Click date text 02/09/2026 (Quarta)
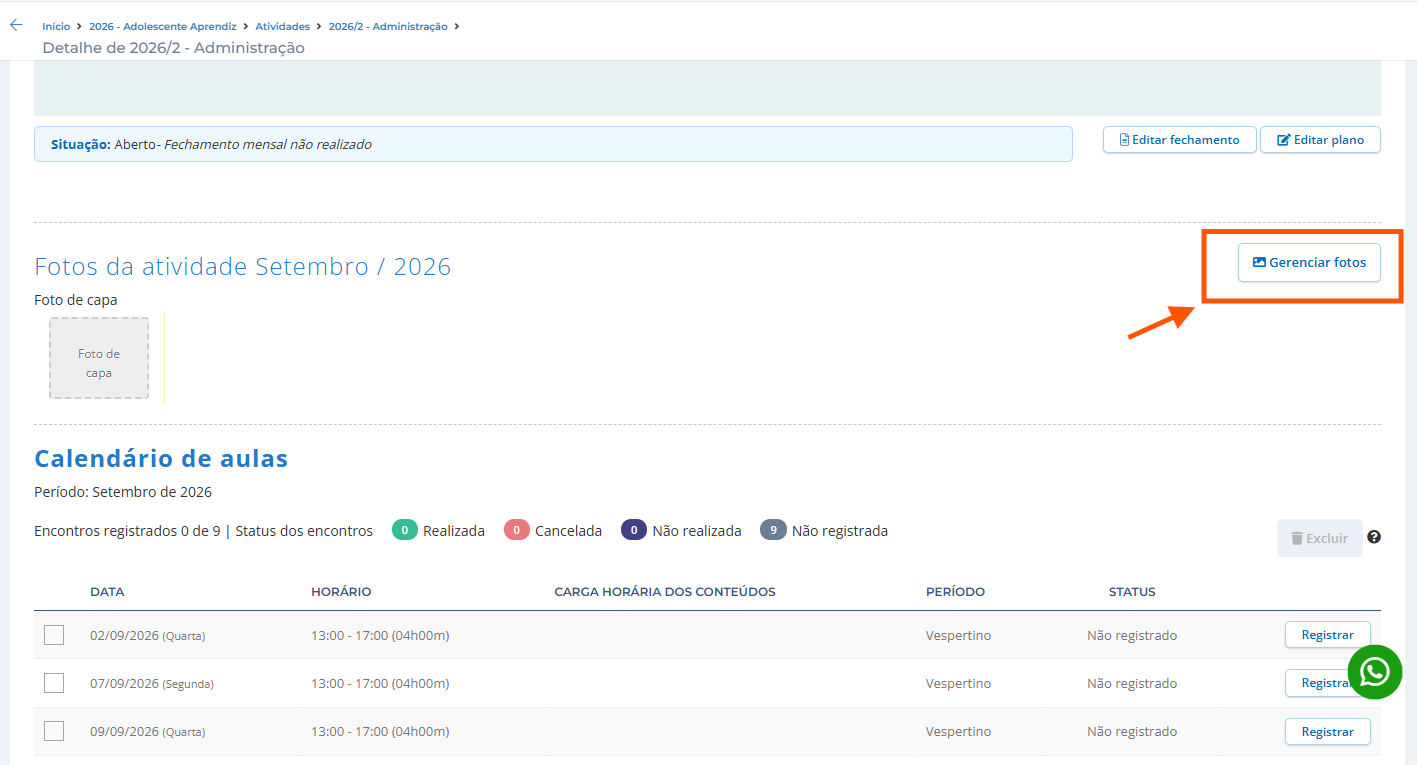Viewport: 1417px width, 765px height. [x=148, y=636]
